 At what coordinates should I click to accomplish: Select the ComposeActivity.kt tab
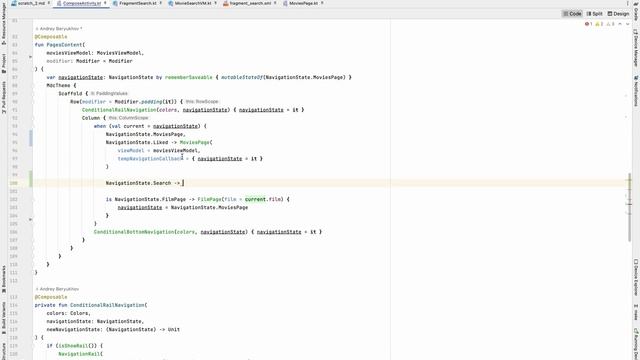(x=81, y=3)
